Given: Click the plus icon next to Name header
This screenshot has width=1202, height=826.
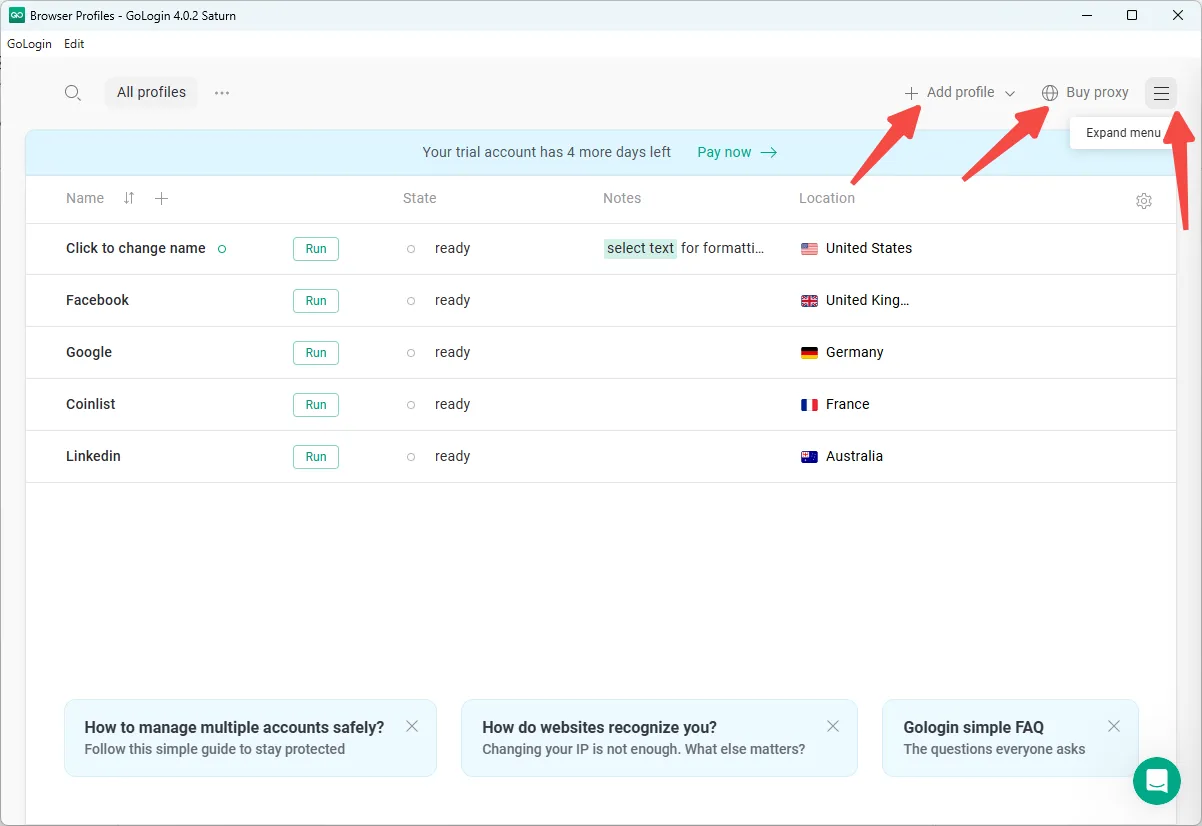Looking at the screenshot, I should click(162, 198).
